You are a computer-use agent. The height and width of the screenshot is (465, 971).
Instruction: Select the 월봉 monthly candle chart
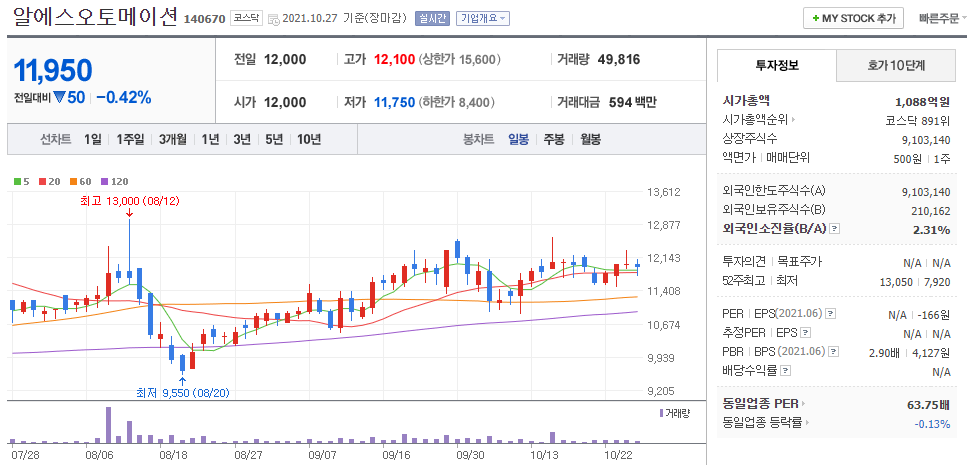590,139
